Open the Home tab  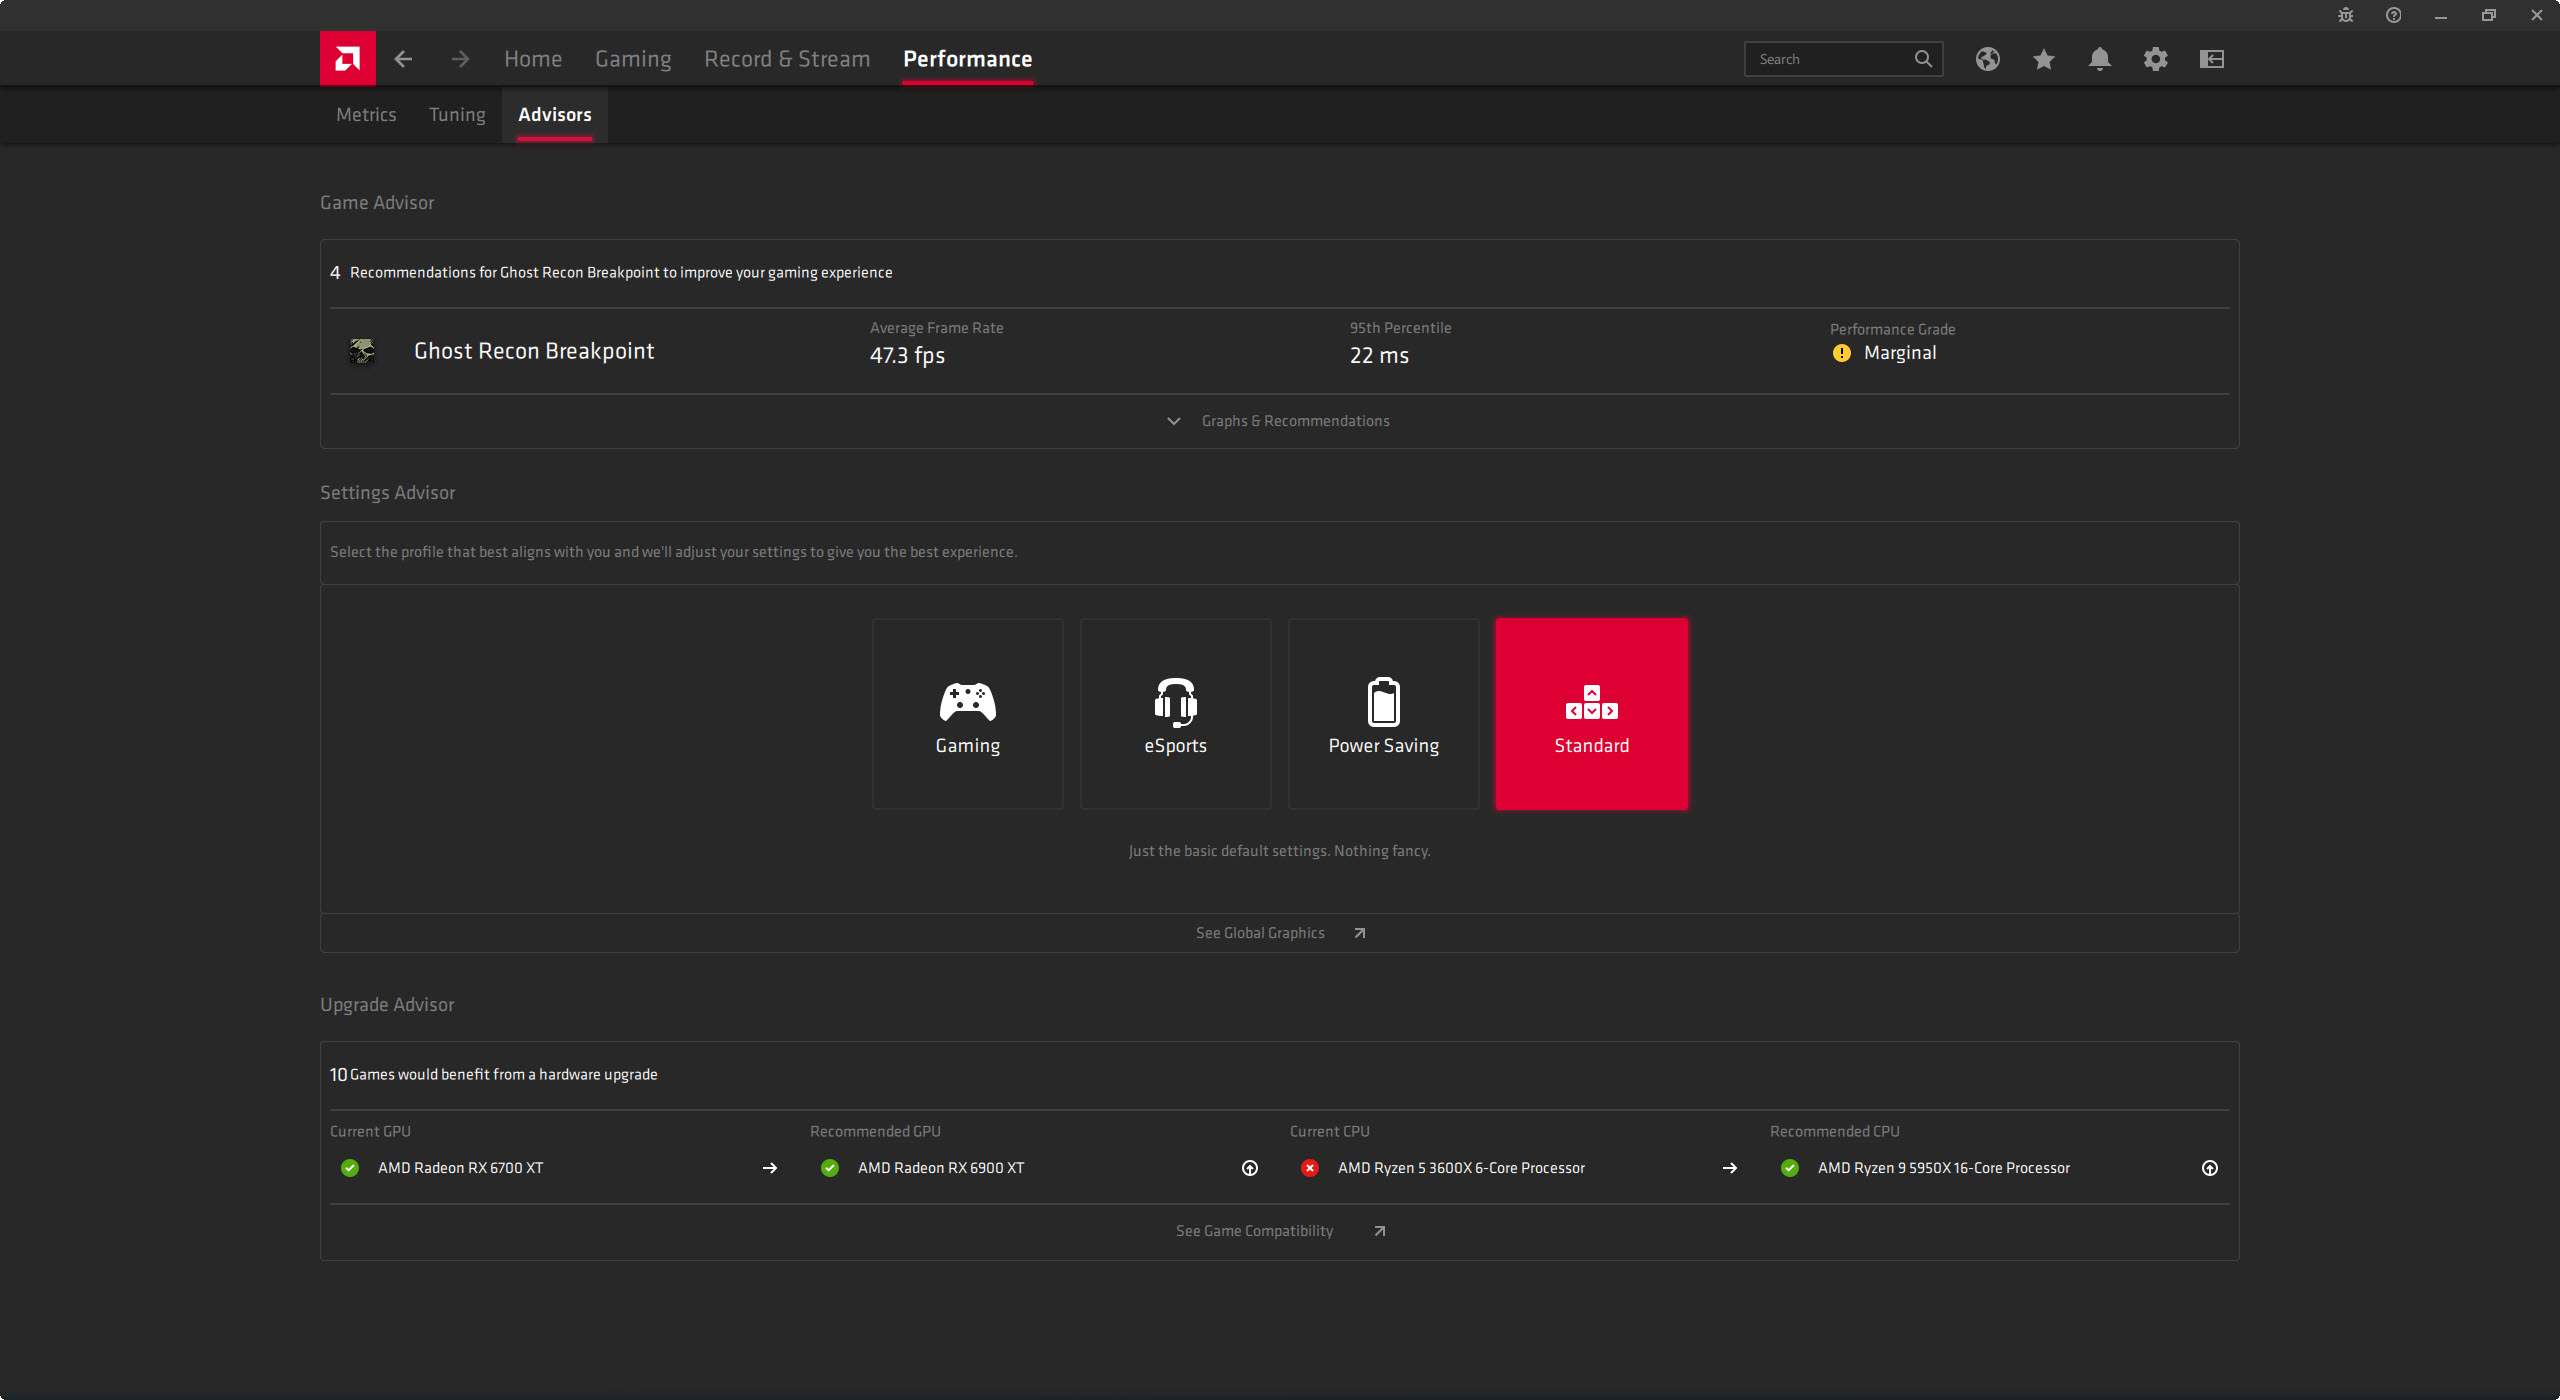tap(533, 59)
